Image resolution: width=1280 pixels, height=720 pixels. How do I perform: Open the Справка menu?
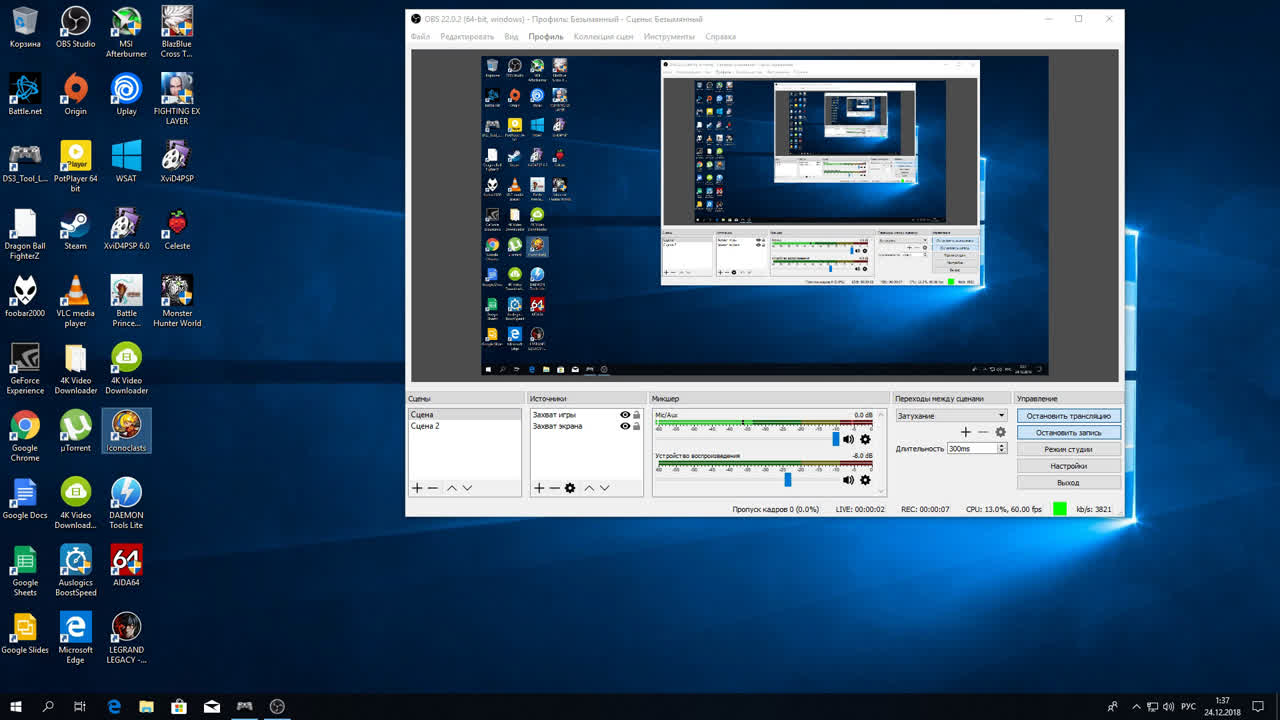click(x=720, y=37)
